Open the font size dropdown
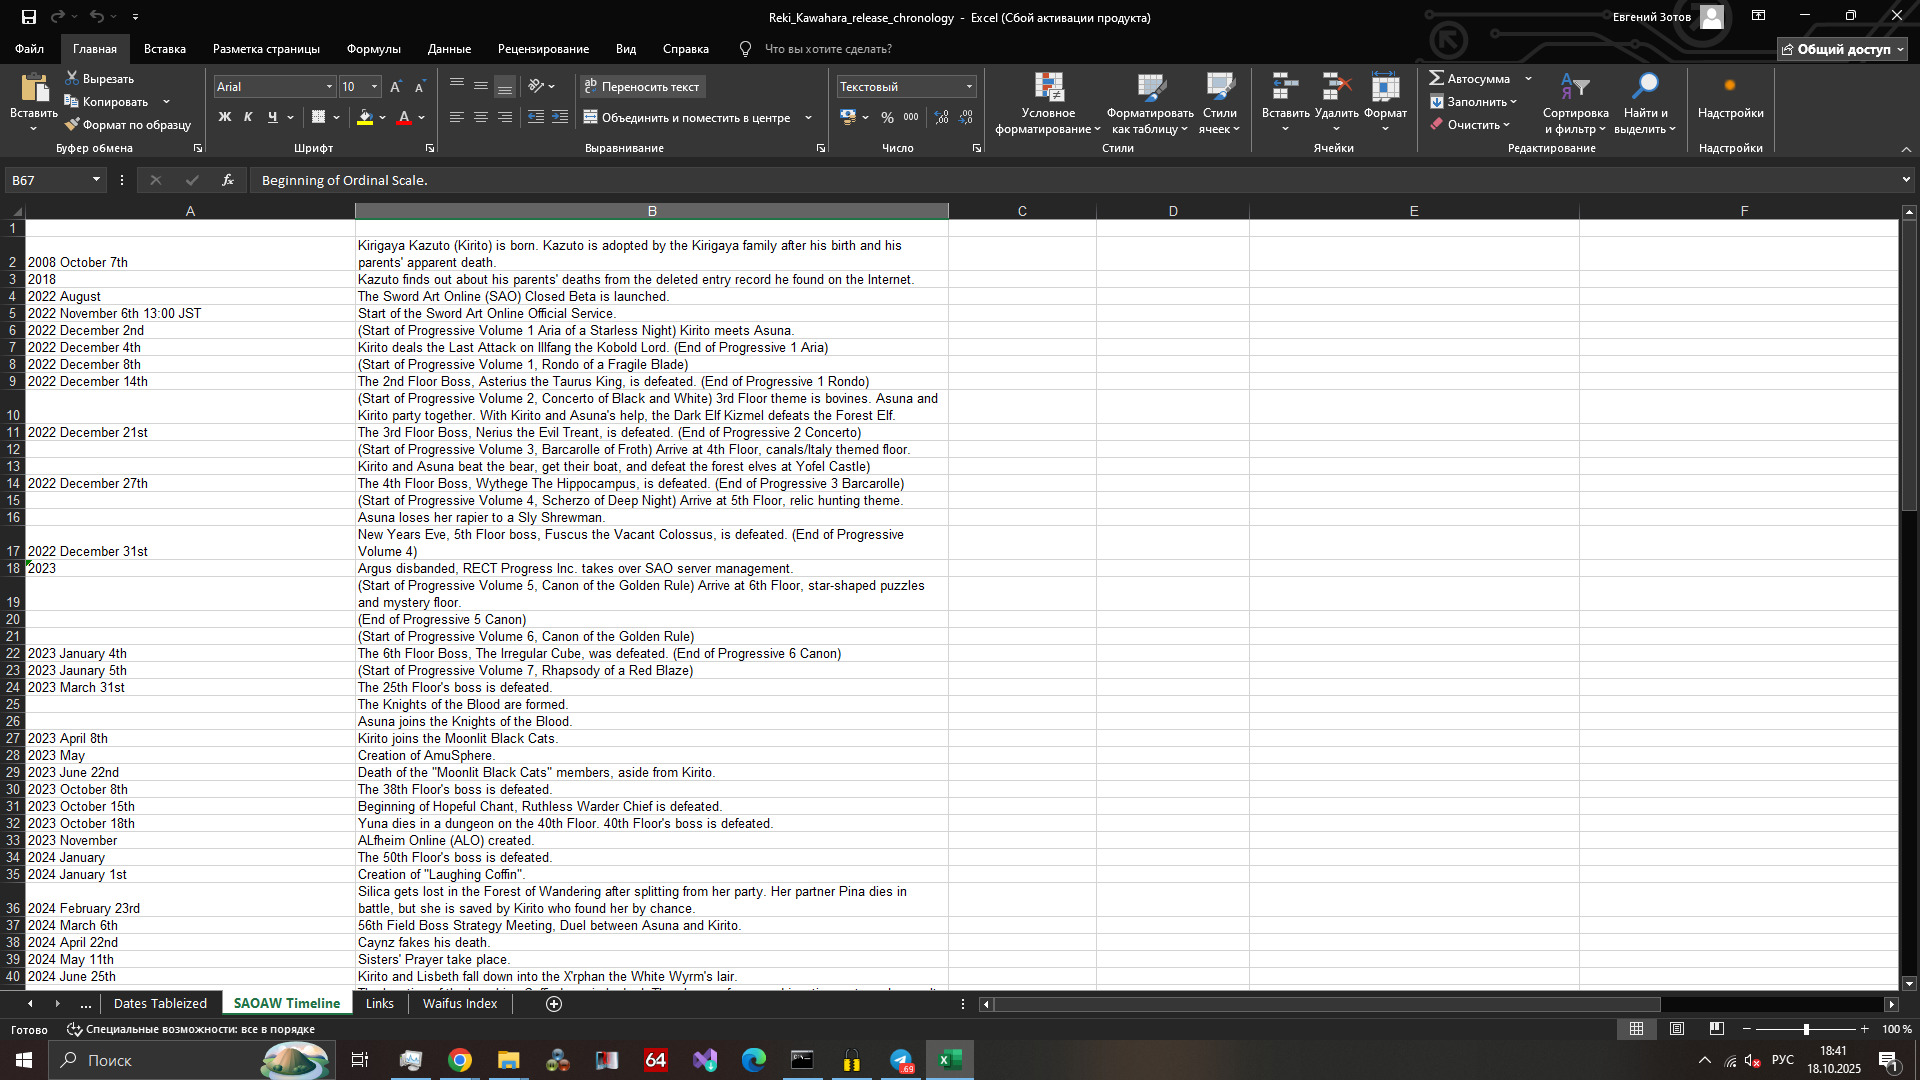This screenshot has width=1920, height=1080. tap(375, 87)
